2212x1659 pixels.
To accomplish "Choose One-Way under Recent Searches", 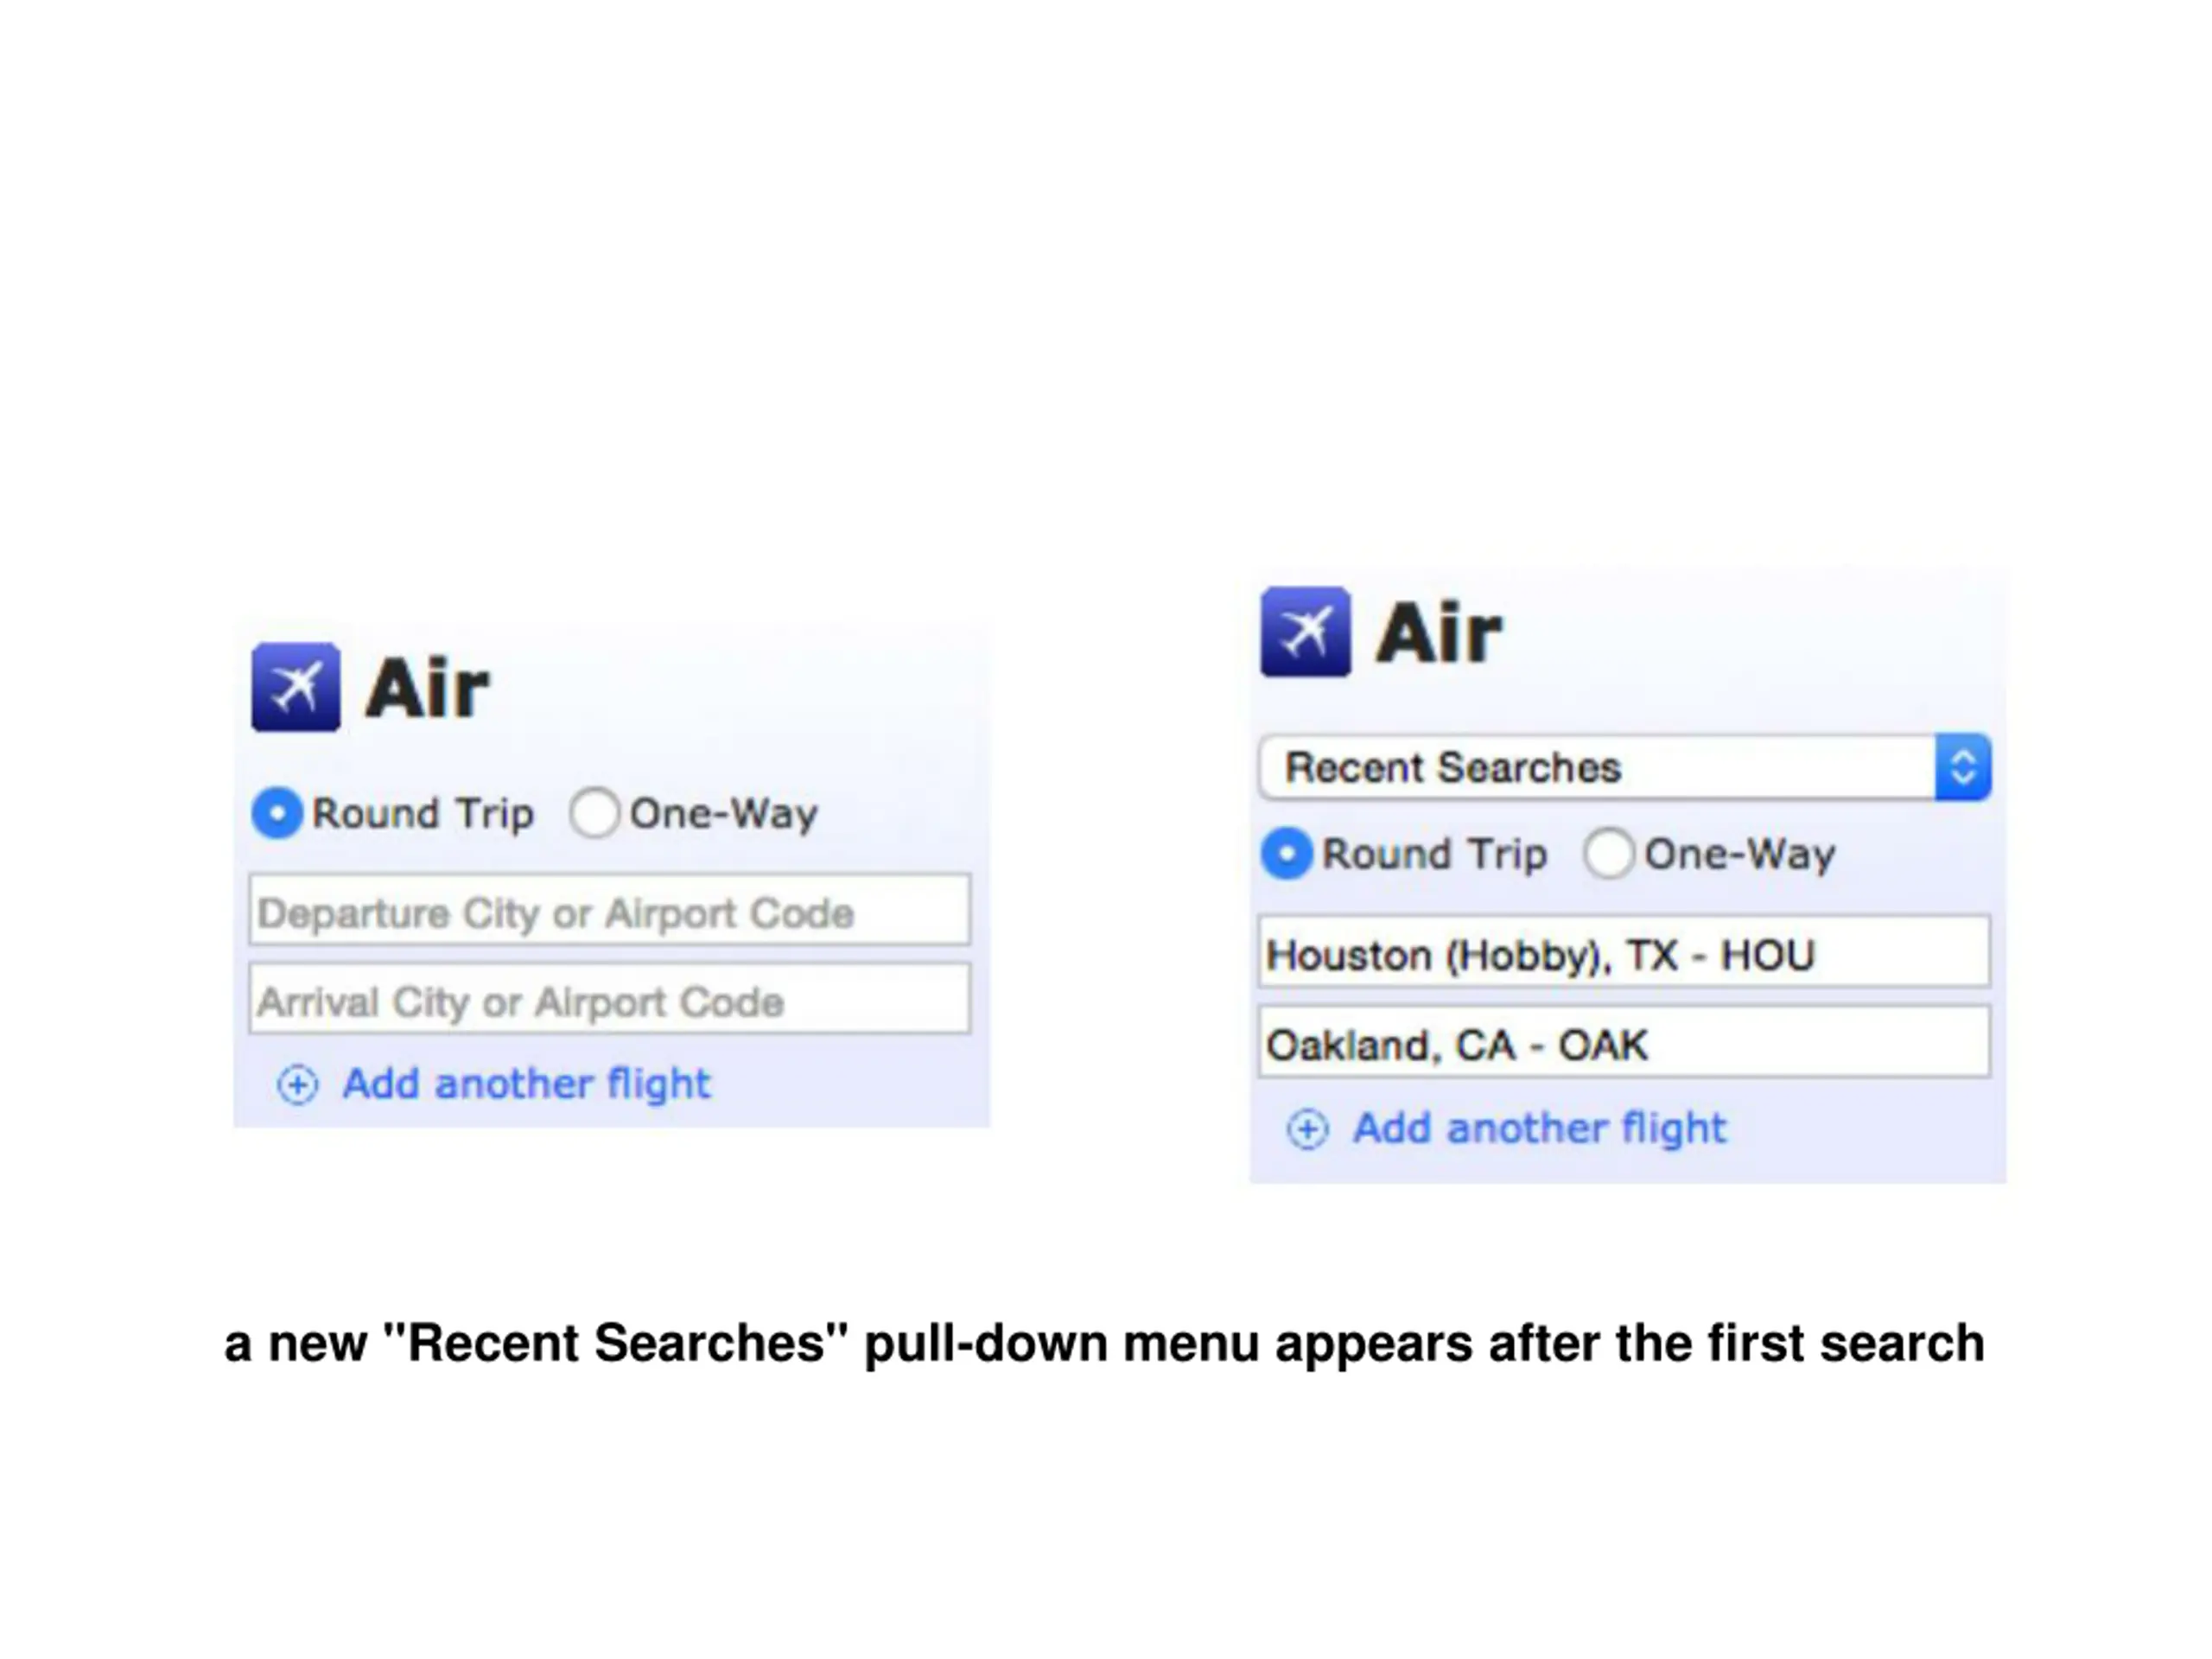I will (1609, 854).
